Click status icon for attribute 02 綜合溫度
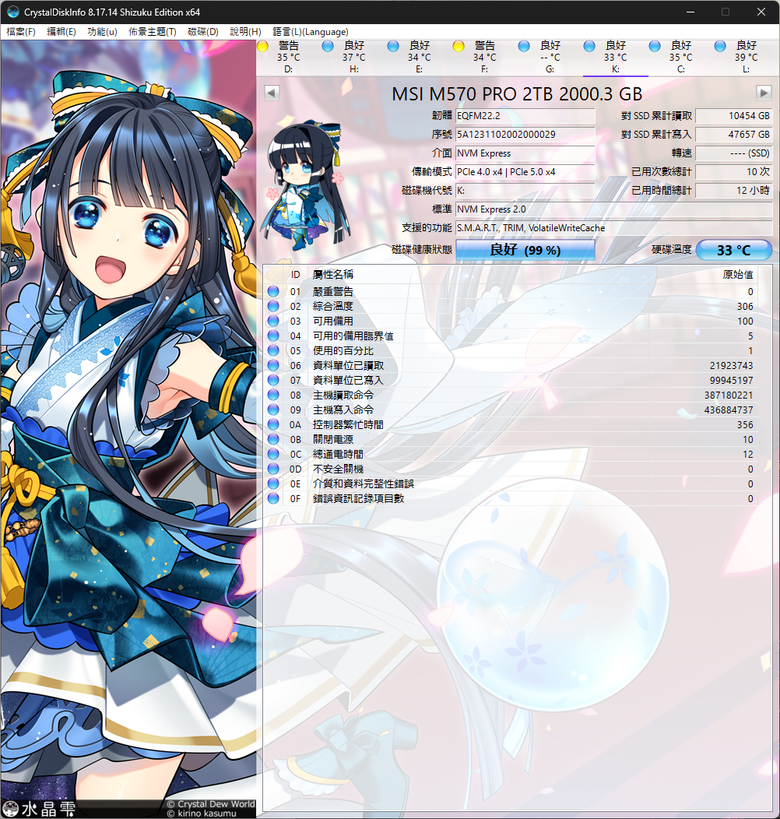 273,306
